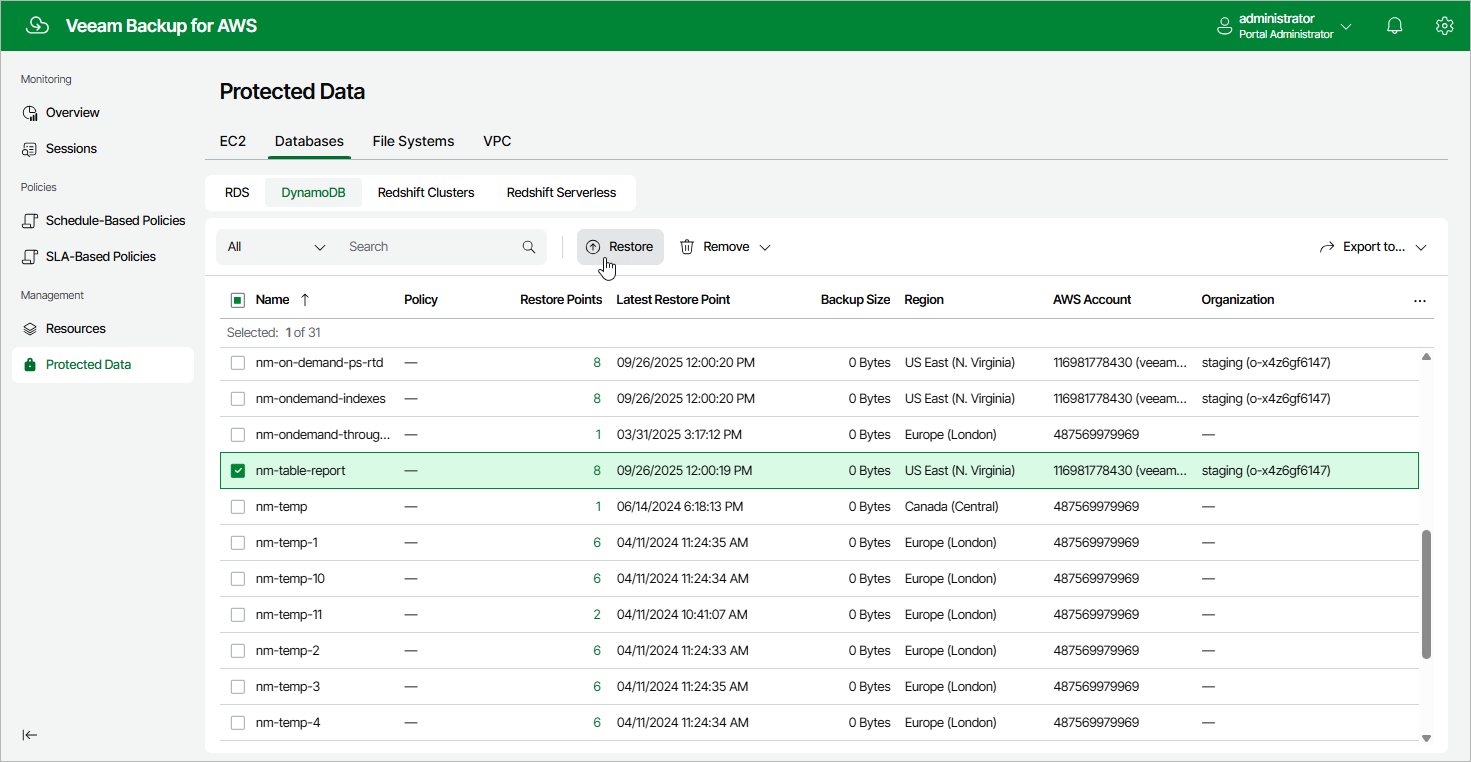
Task: Uncheck the nm-table-report row checkbox
Action: 238,471
